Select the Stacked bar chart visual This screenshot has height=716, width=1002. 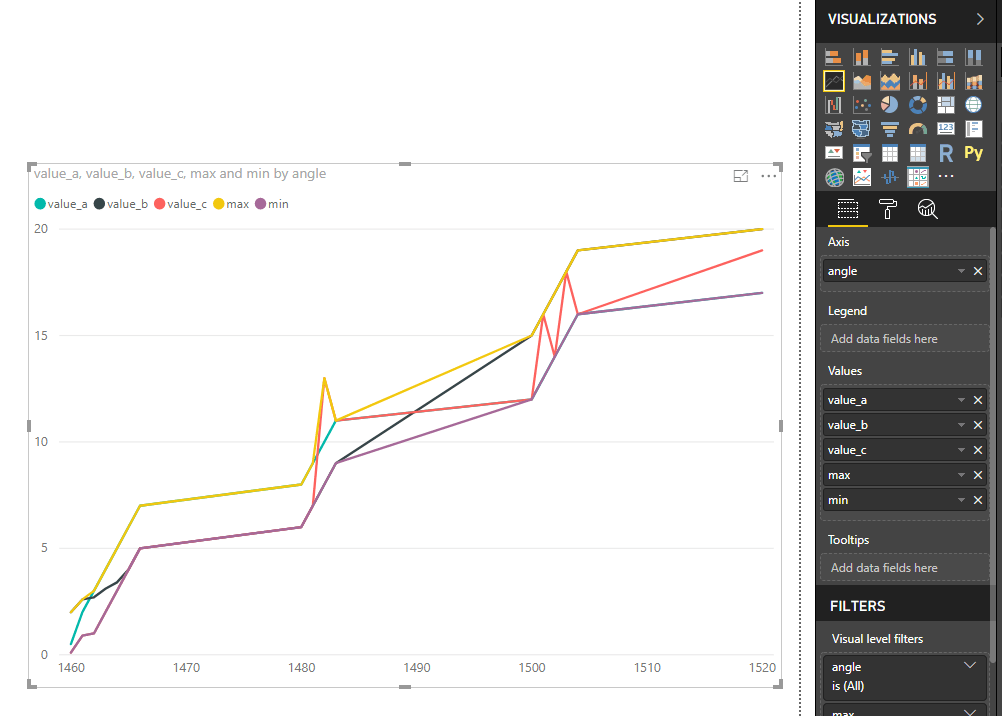point(833,58)
